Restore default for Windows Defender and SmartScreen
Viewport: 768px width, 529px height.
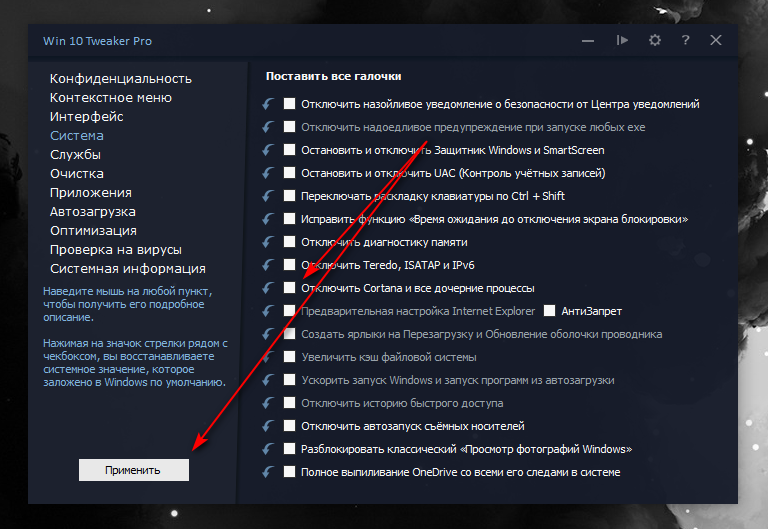click(x=268, y=150)
